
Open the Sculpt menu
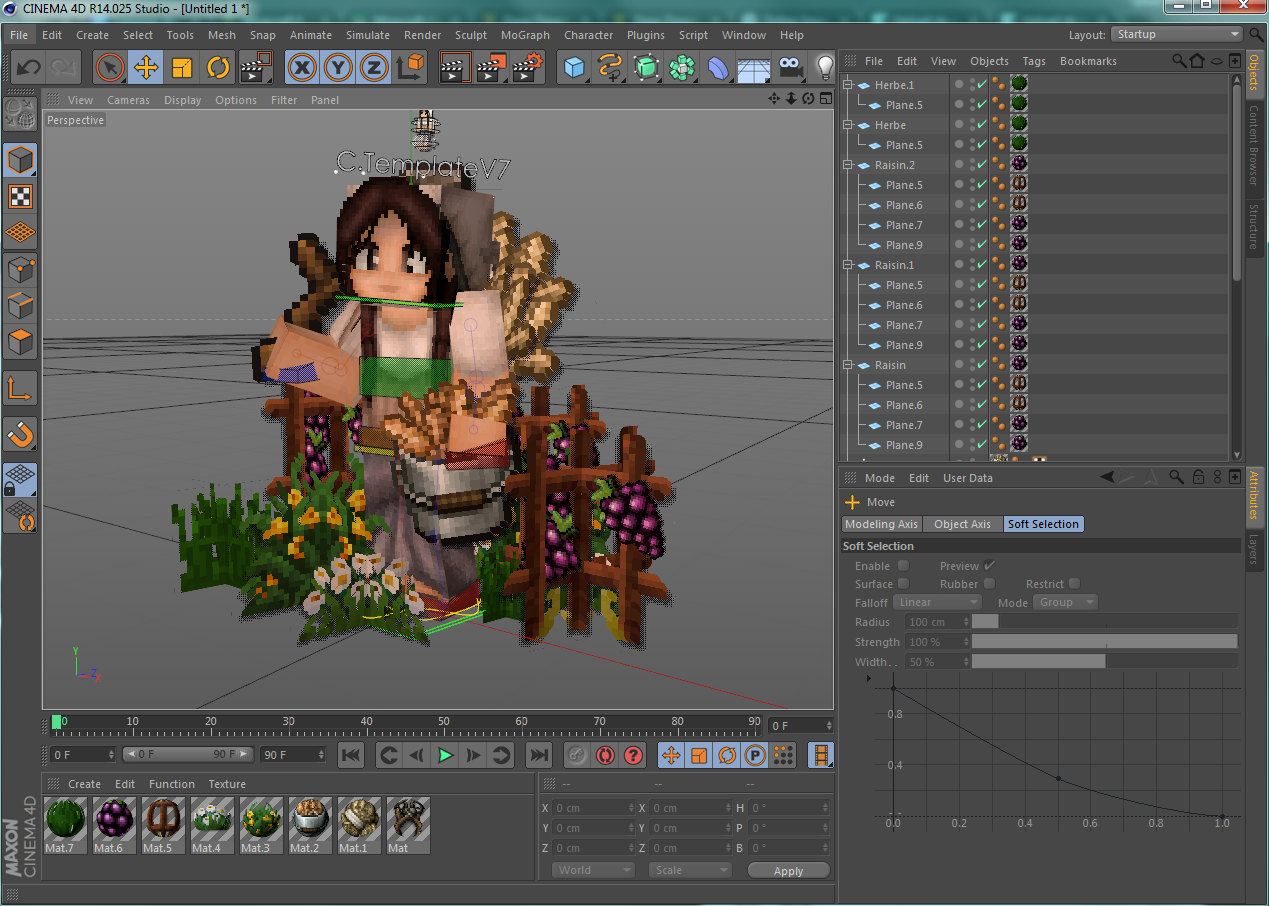(471, 35)
